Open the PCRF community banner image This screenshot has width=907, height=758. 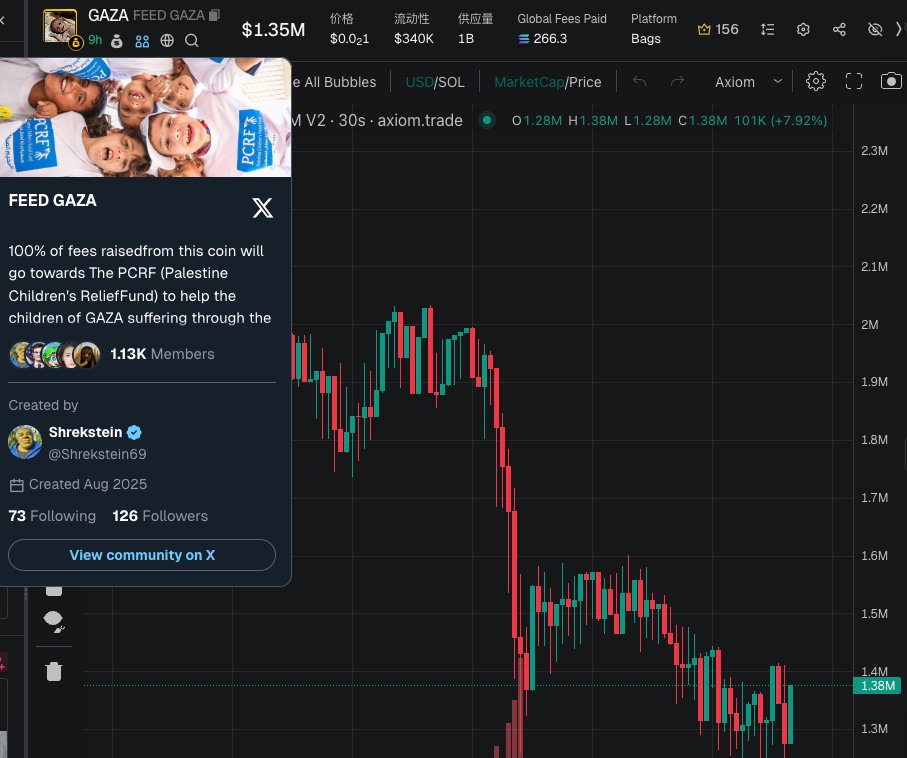click(145, 117)
